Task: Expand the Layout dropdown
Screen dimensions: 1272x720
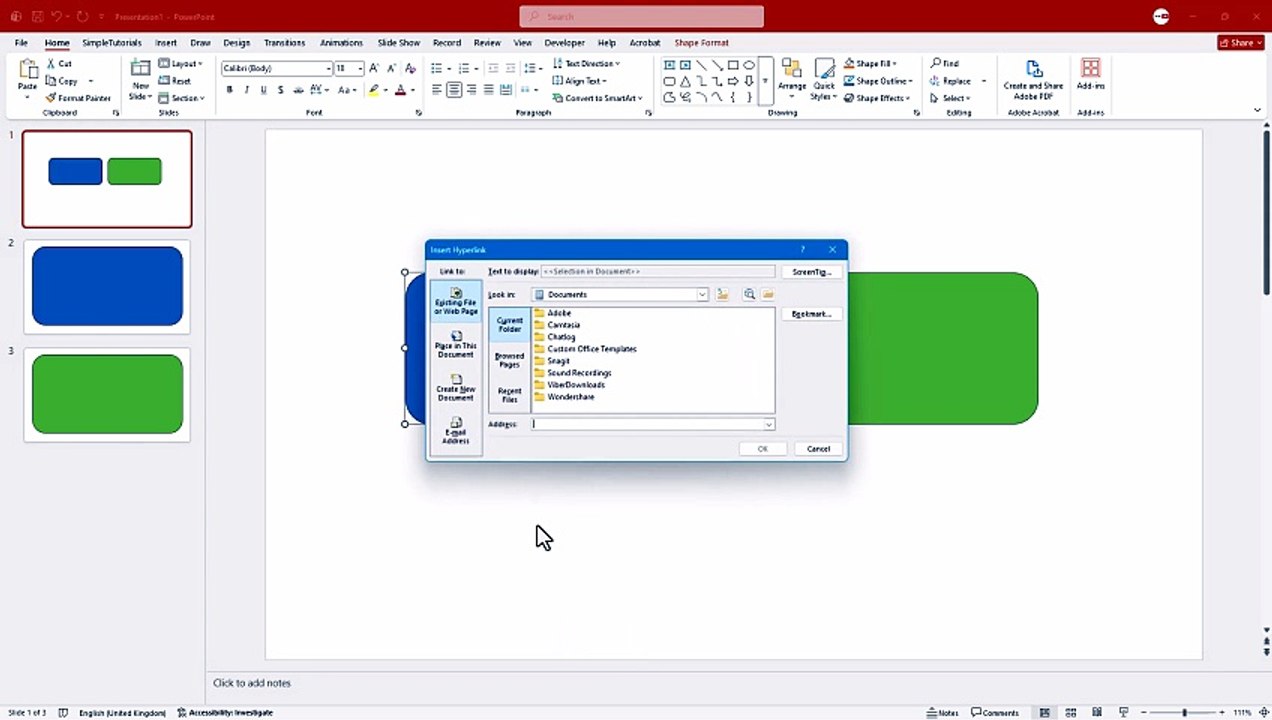Action: click(181, 64)
